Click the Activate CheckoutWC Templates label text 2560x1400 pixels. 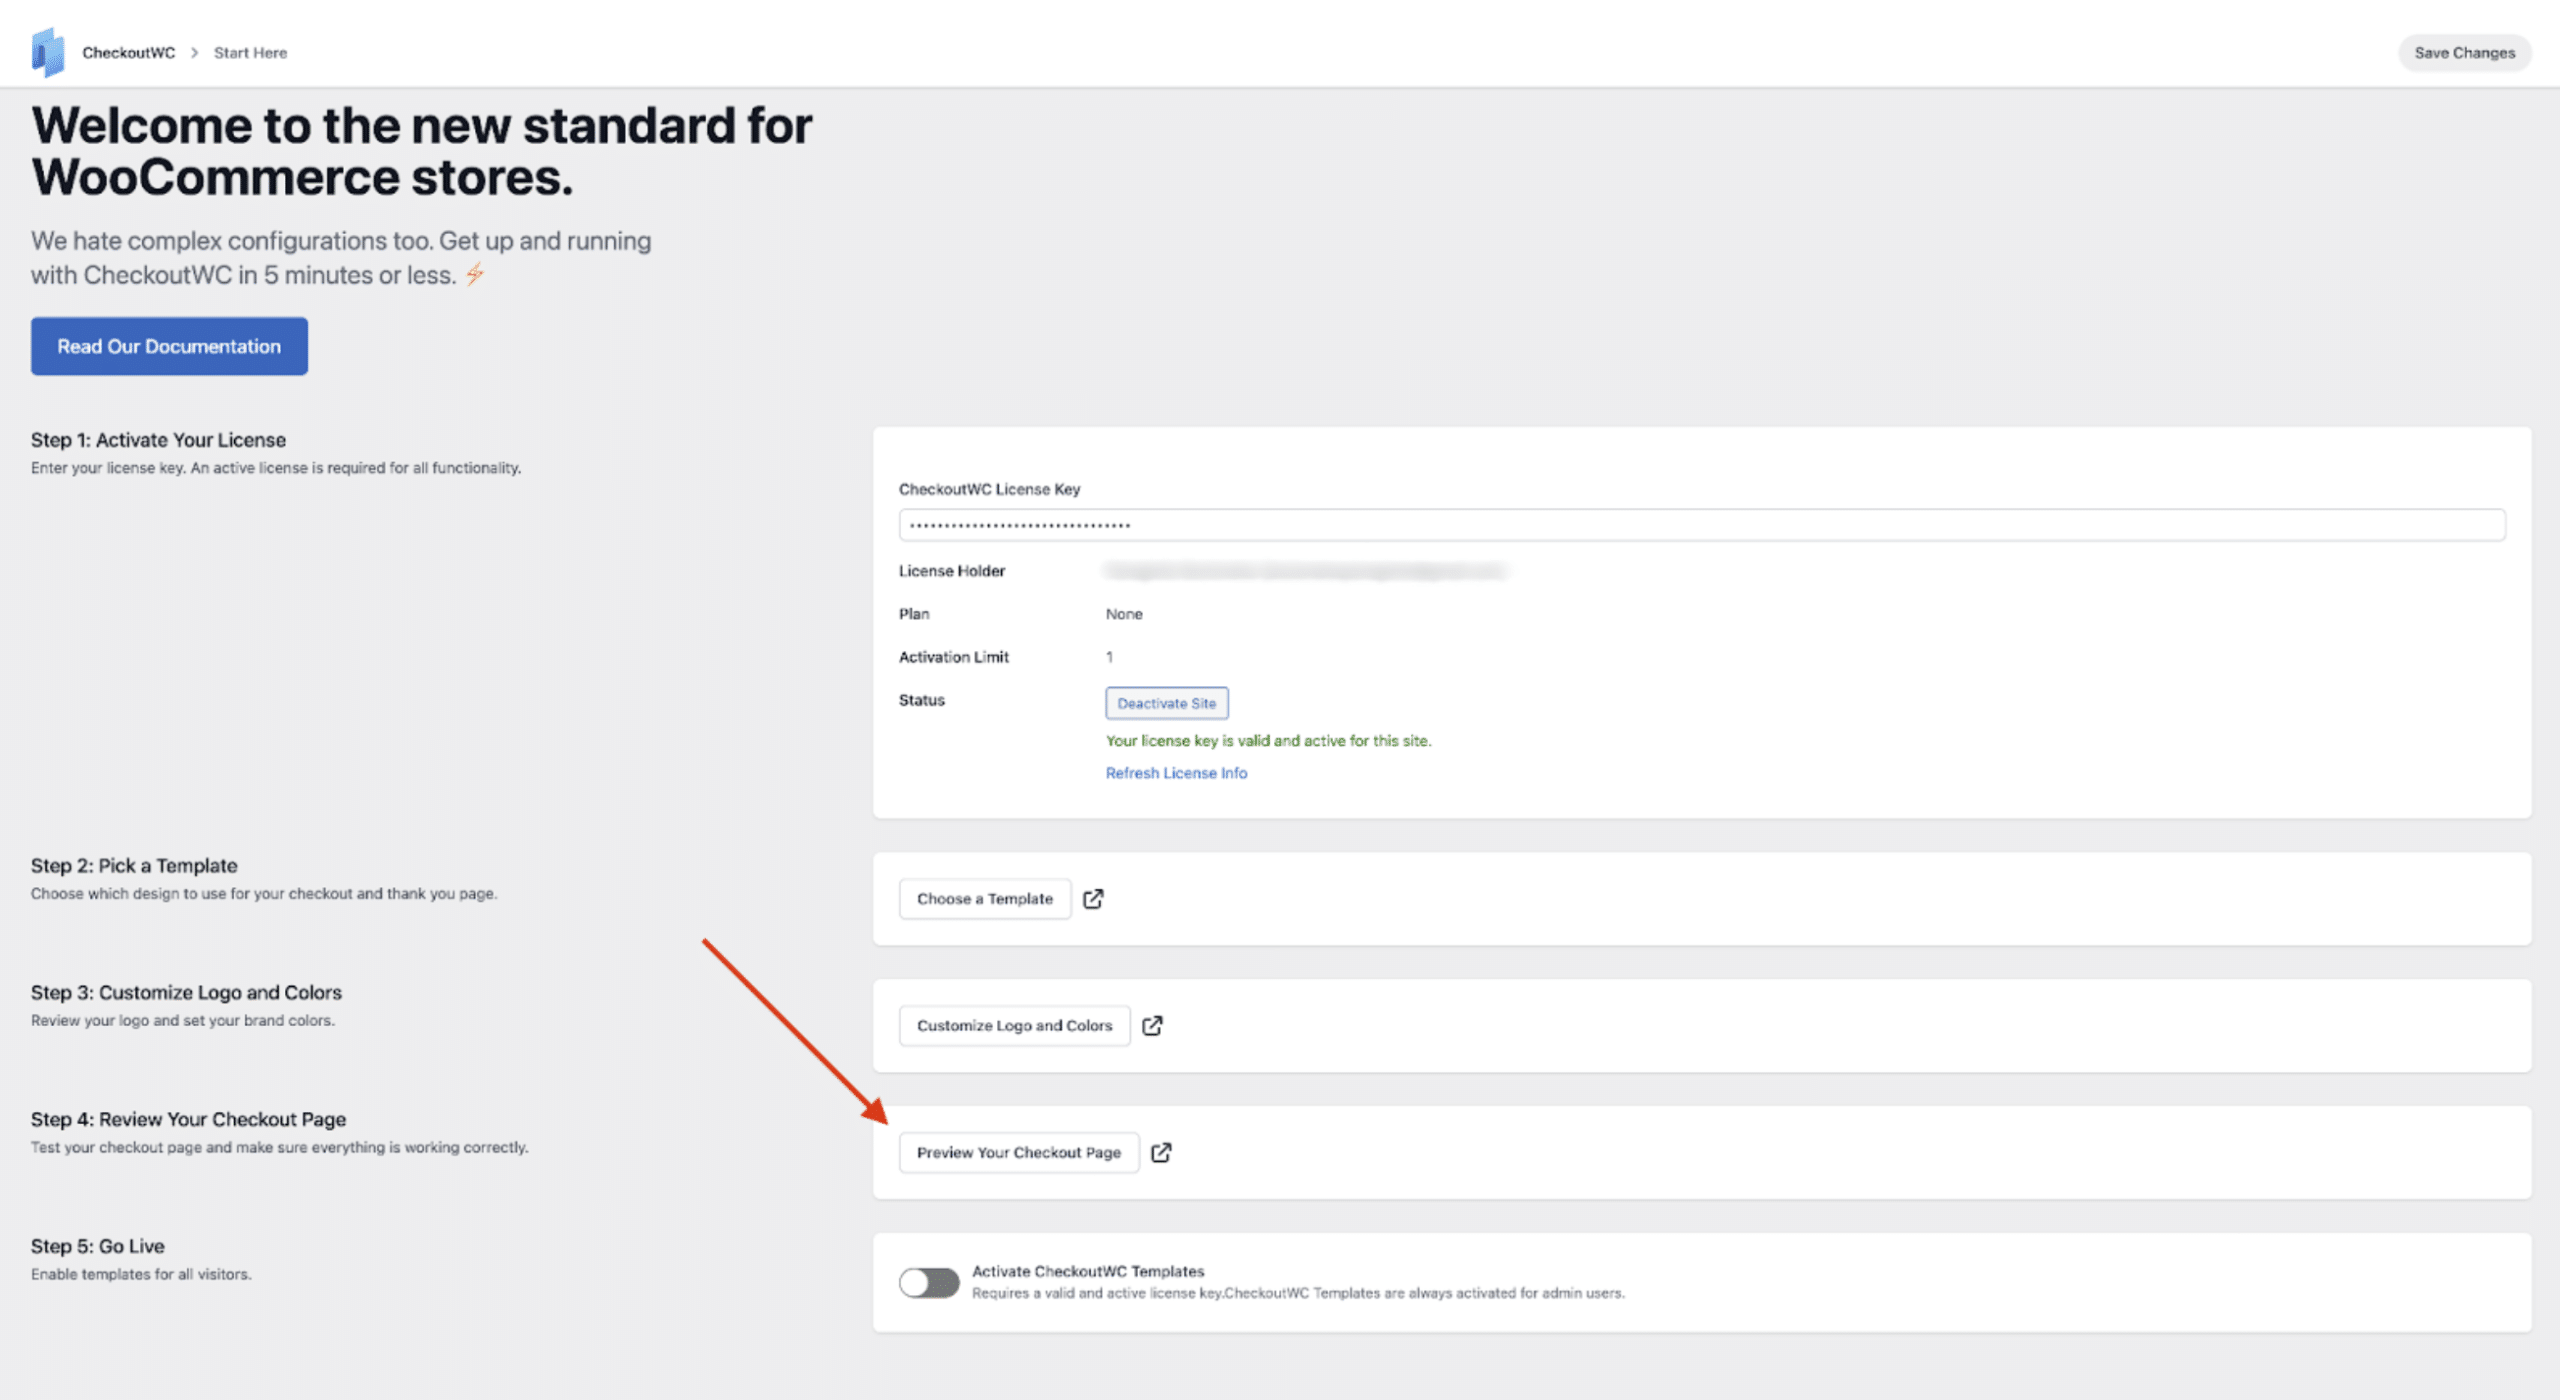(1087, 1271)
